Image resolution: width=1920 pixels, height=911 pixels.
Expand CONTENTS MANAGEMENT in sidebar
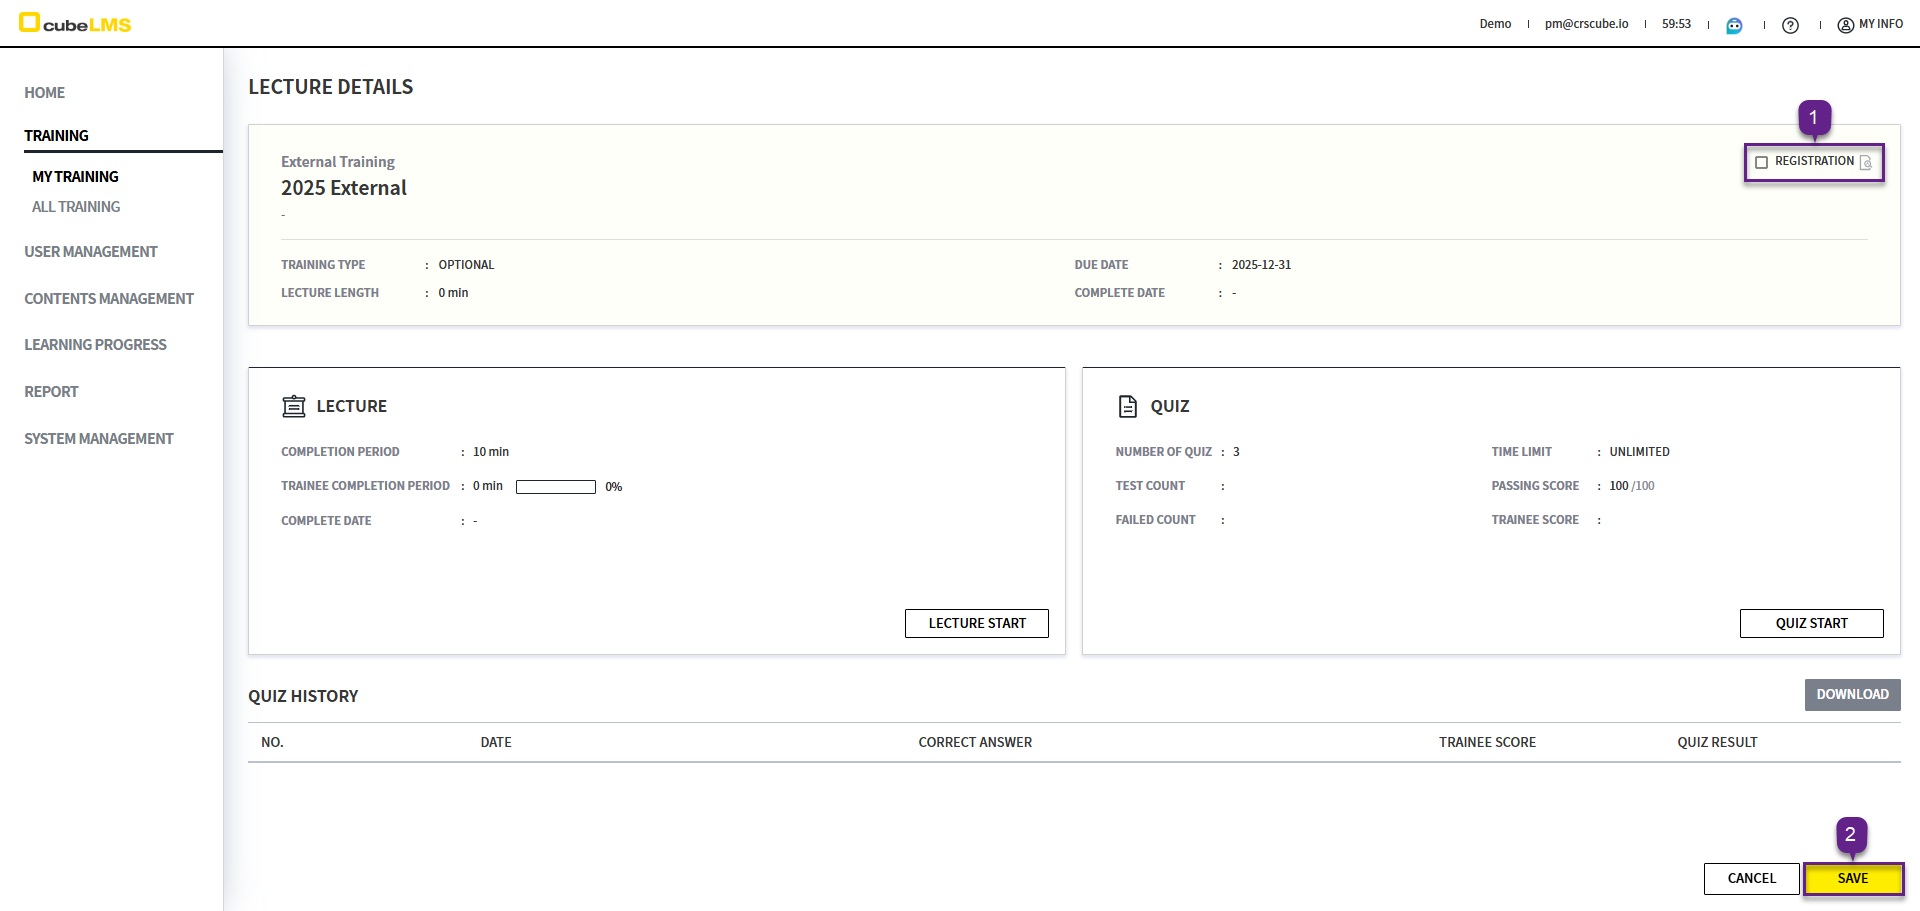click(x=109, y=299)
